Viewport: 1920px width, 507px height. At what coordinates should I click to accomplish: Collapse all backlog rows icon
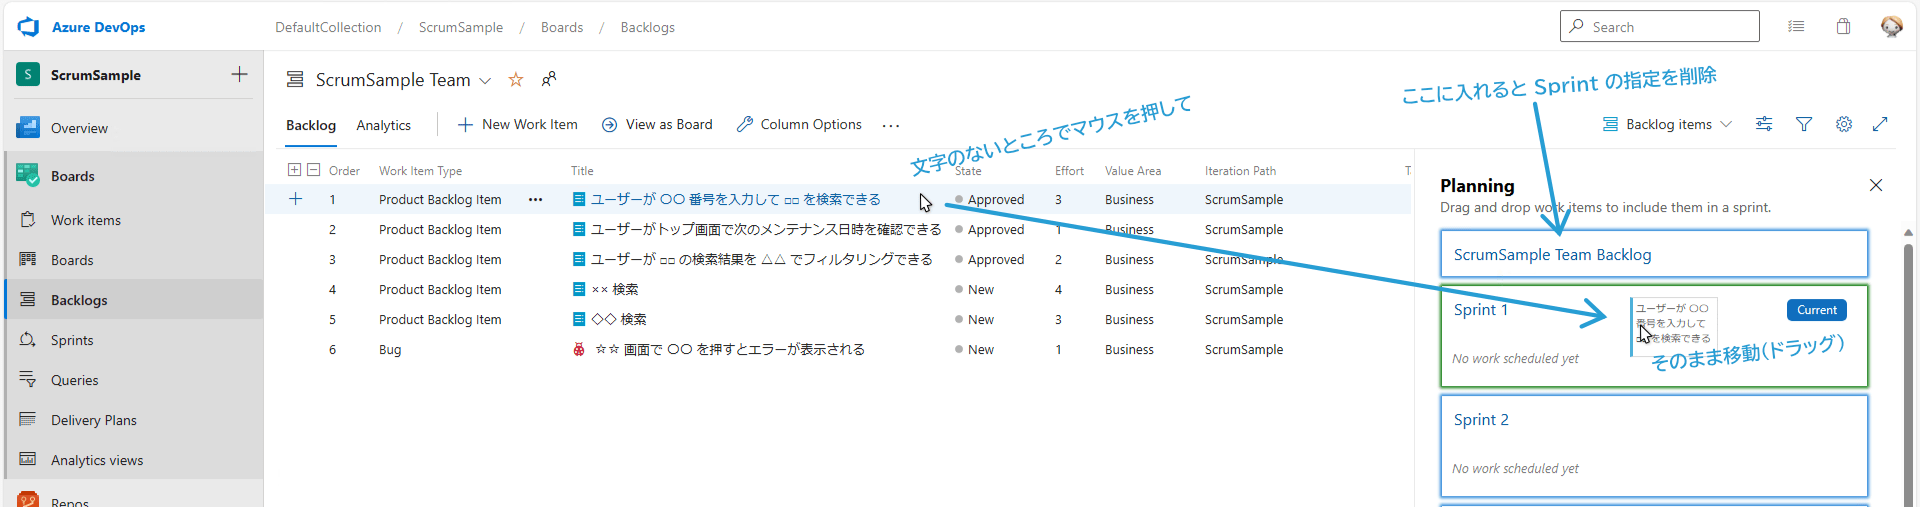pyautogui.click(x=314, y=170)
